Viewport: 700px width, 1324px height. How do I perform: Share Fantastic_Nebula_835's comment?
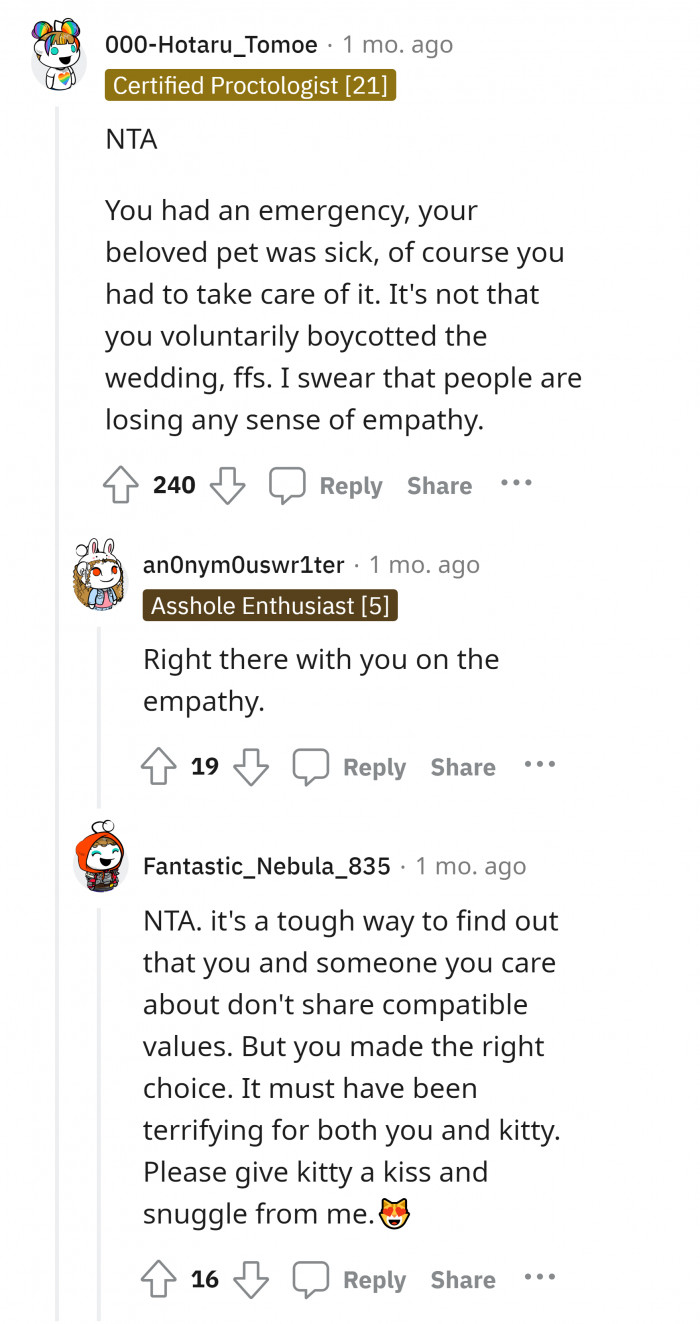click(x=463, y=1279)
